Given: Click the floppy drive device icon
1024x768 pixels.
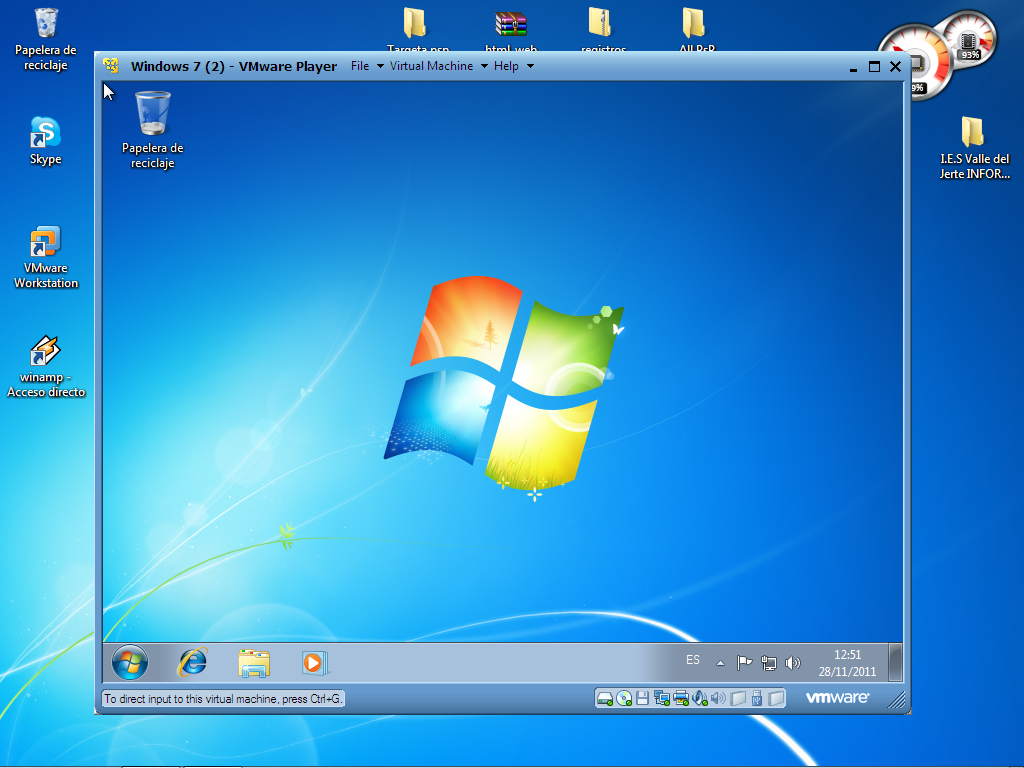Looking at the screenshot, I should tap(643, 698).
